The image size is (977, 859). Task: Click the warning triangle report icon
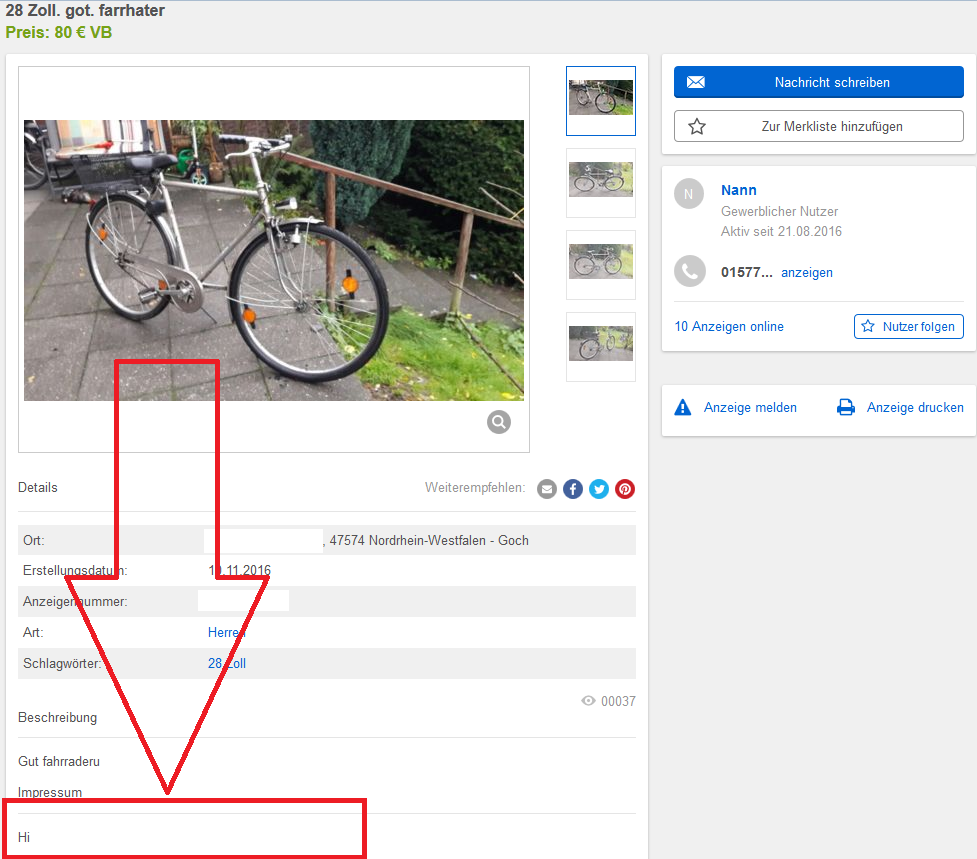[x=683, y=407]
